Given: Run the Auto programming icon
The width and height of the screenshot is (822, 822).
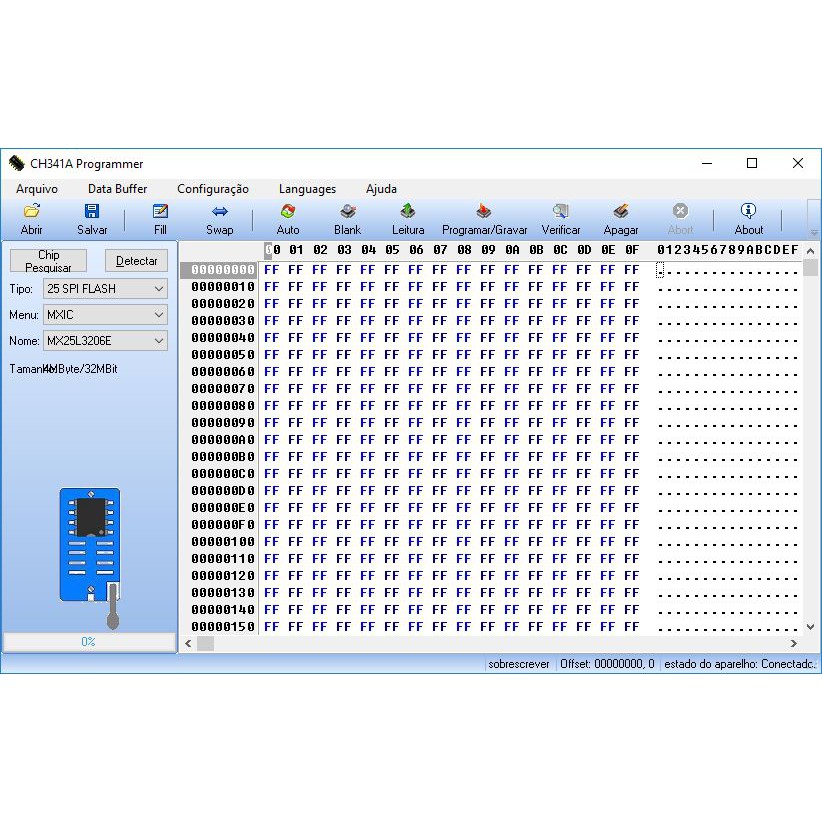Looking at the screenshot, I should point(288,212).
